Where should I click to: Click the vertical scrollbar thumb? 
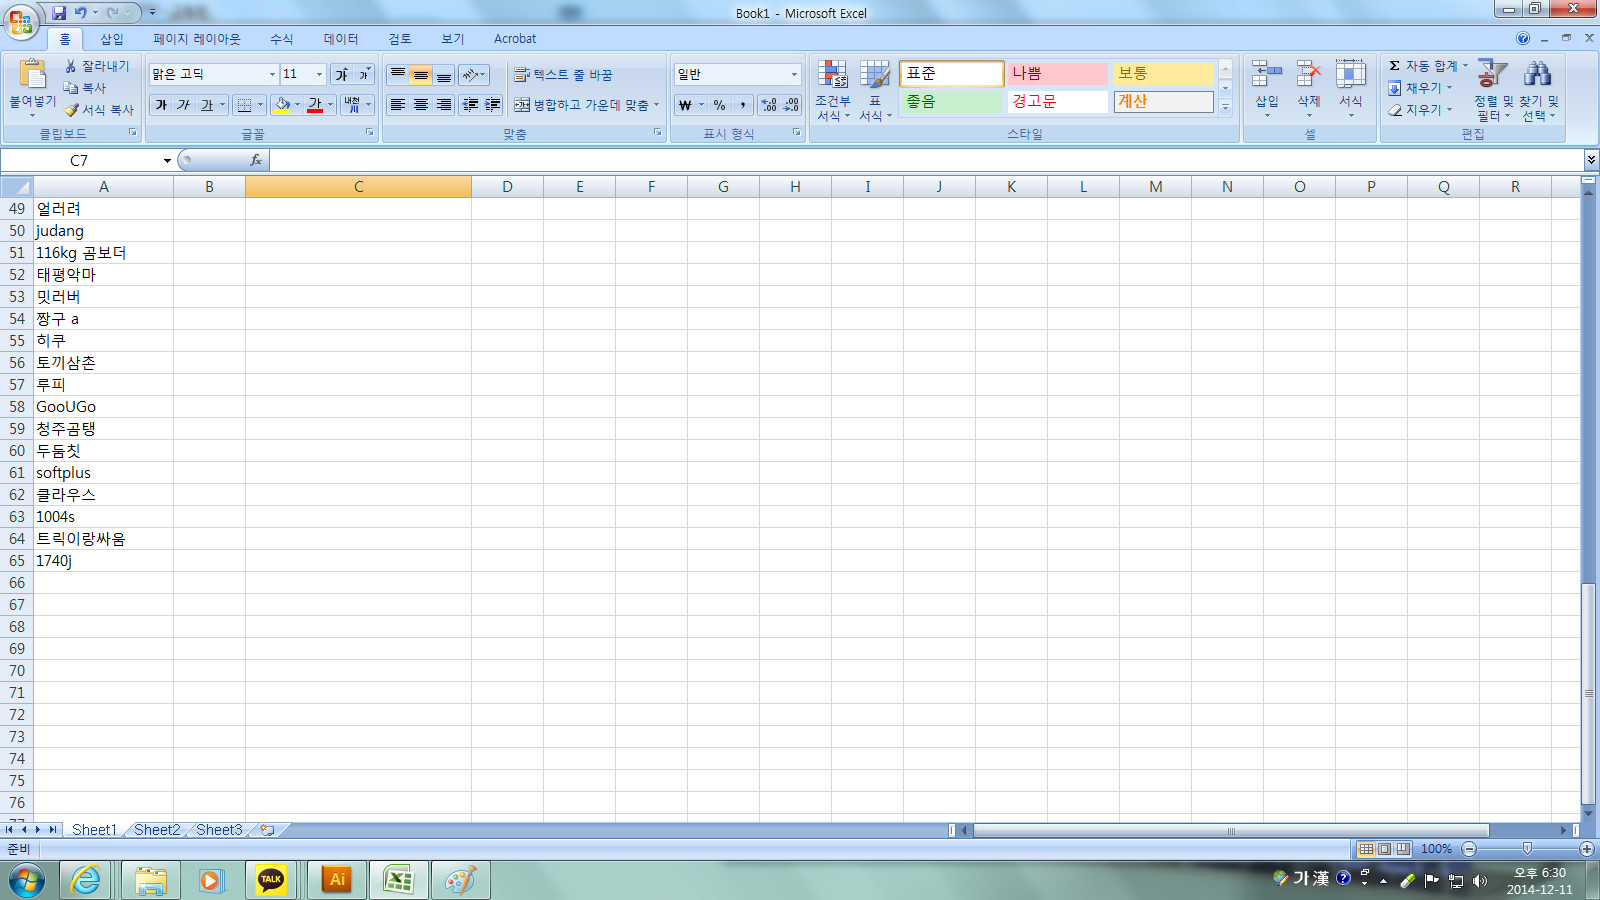(1588, 693)
